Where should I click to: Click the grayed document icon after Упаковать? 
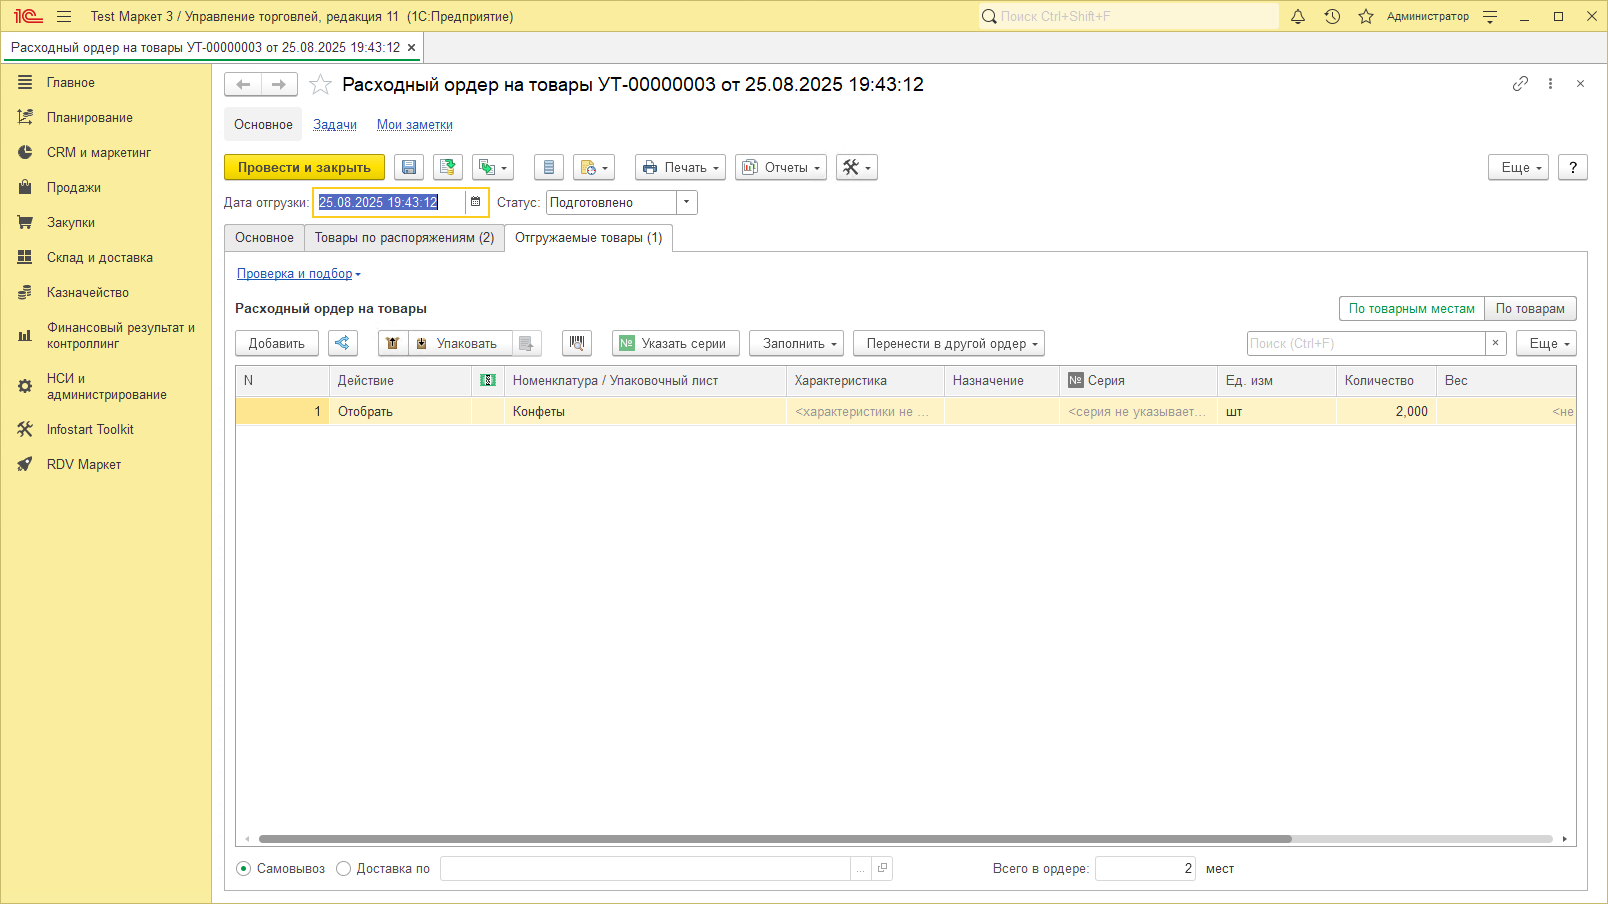click(x=527, y=343)
